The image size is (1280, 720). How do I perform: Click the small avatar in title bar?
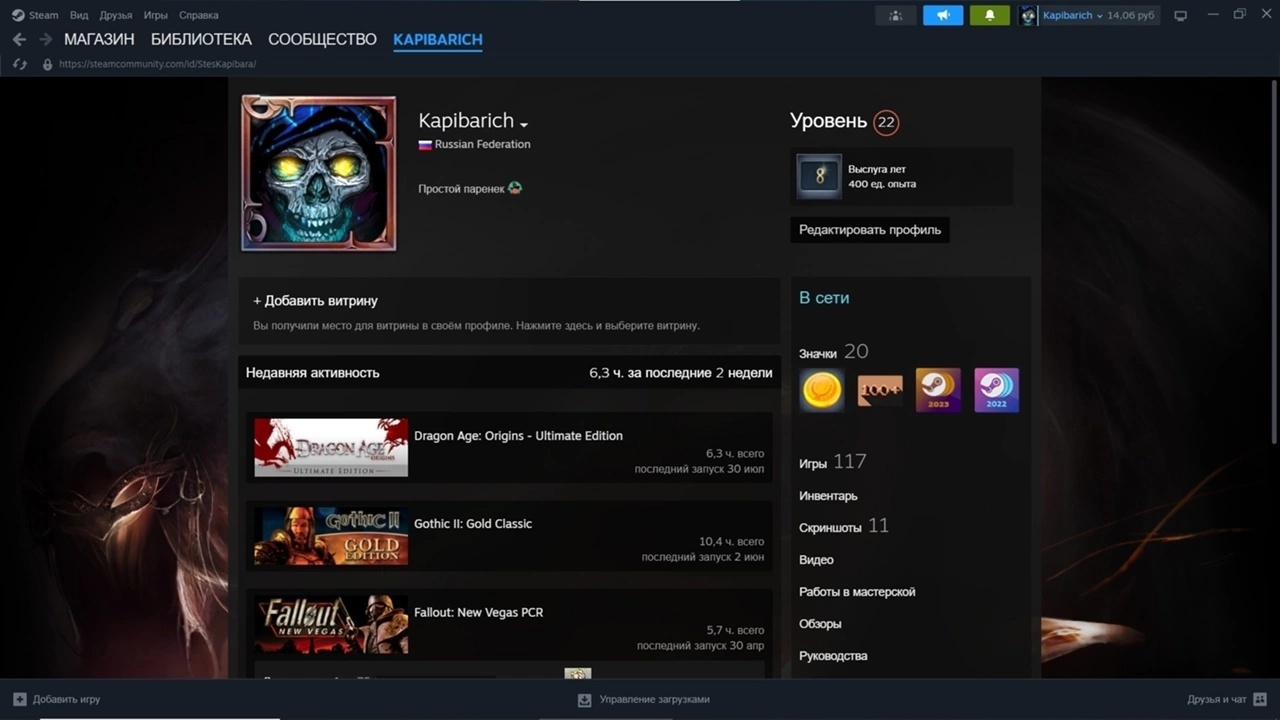click(x=1028, y=16)
